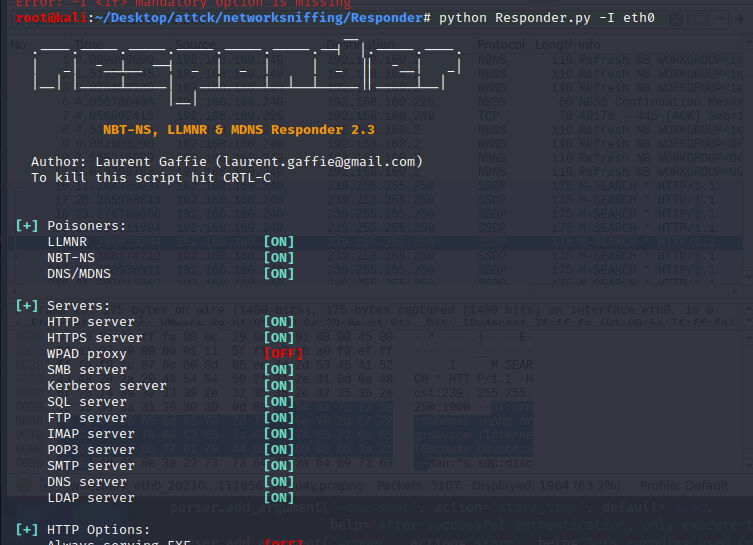Click the LDAP server label
The height and width of the screenshot is (545, 753).
click(x=91, y=497)
